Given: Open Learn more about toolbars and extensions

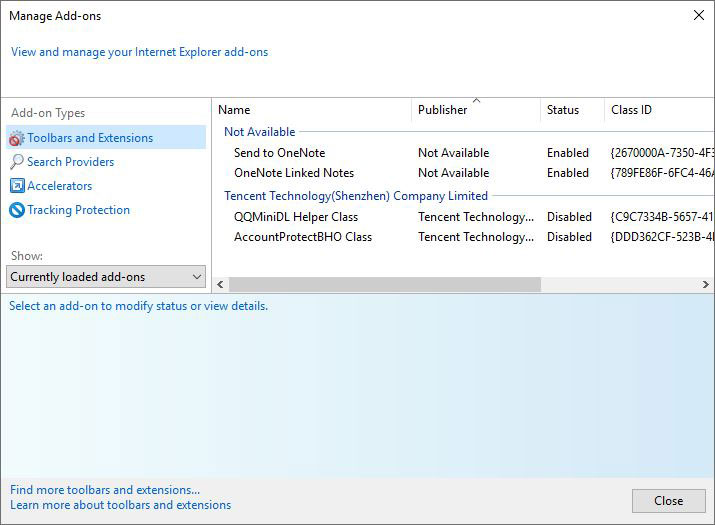Looking at the screenshot, I should (121, 505).
